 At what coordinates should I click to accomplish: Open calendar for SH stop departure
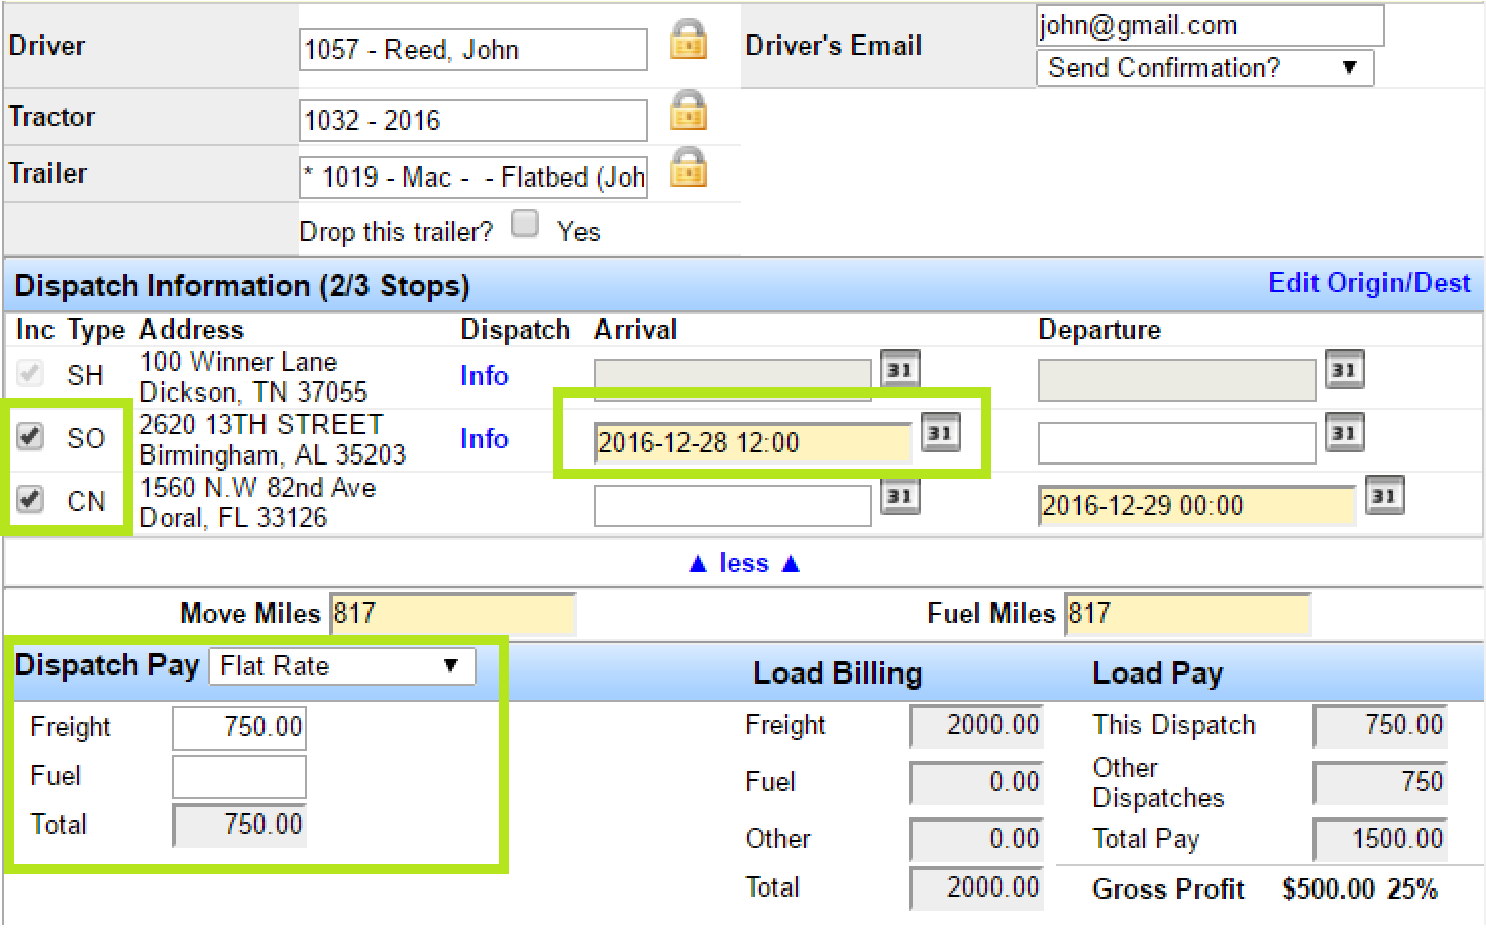(1344, 370)
